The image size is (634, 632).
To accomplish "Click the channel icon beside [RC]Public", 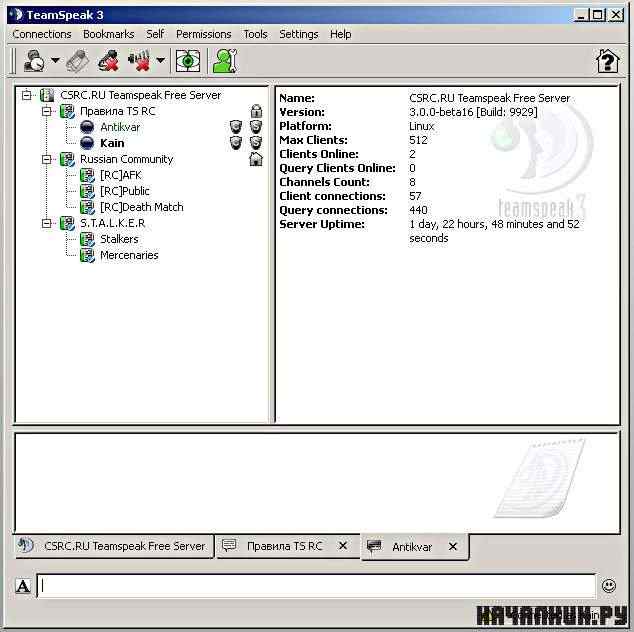I will click(x=87, y=191).
